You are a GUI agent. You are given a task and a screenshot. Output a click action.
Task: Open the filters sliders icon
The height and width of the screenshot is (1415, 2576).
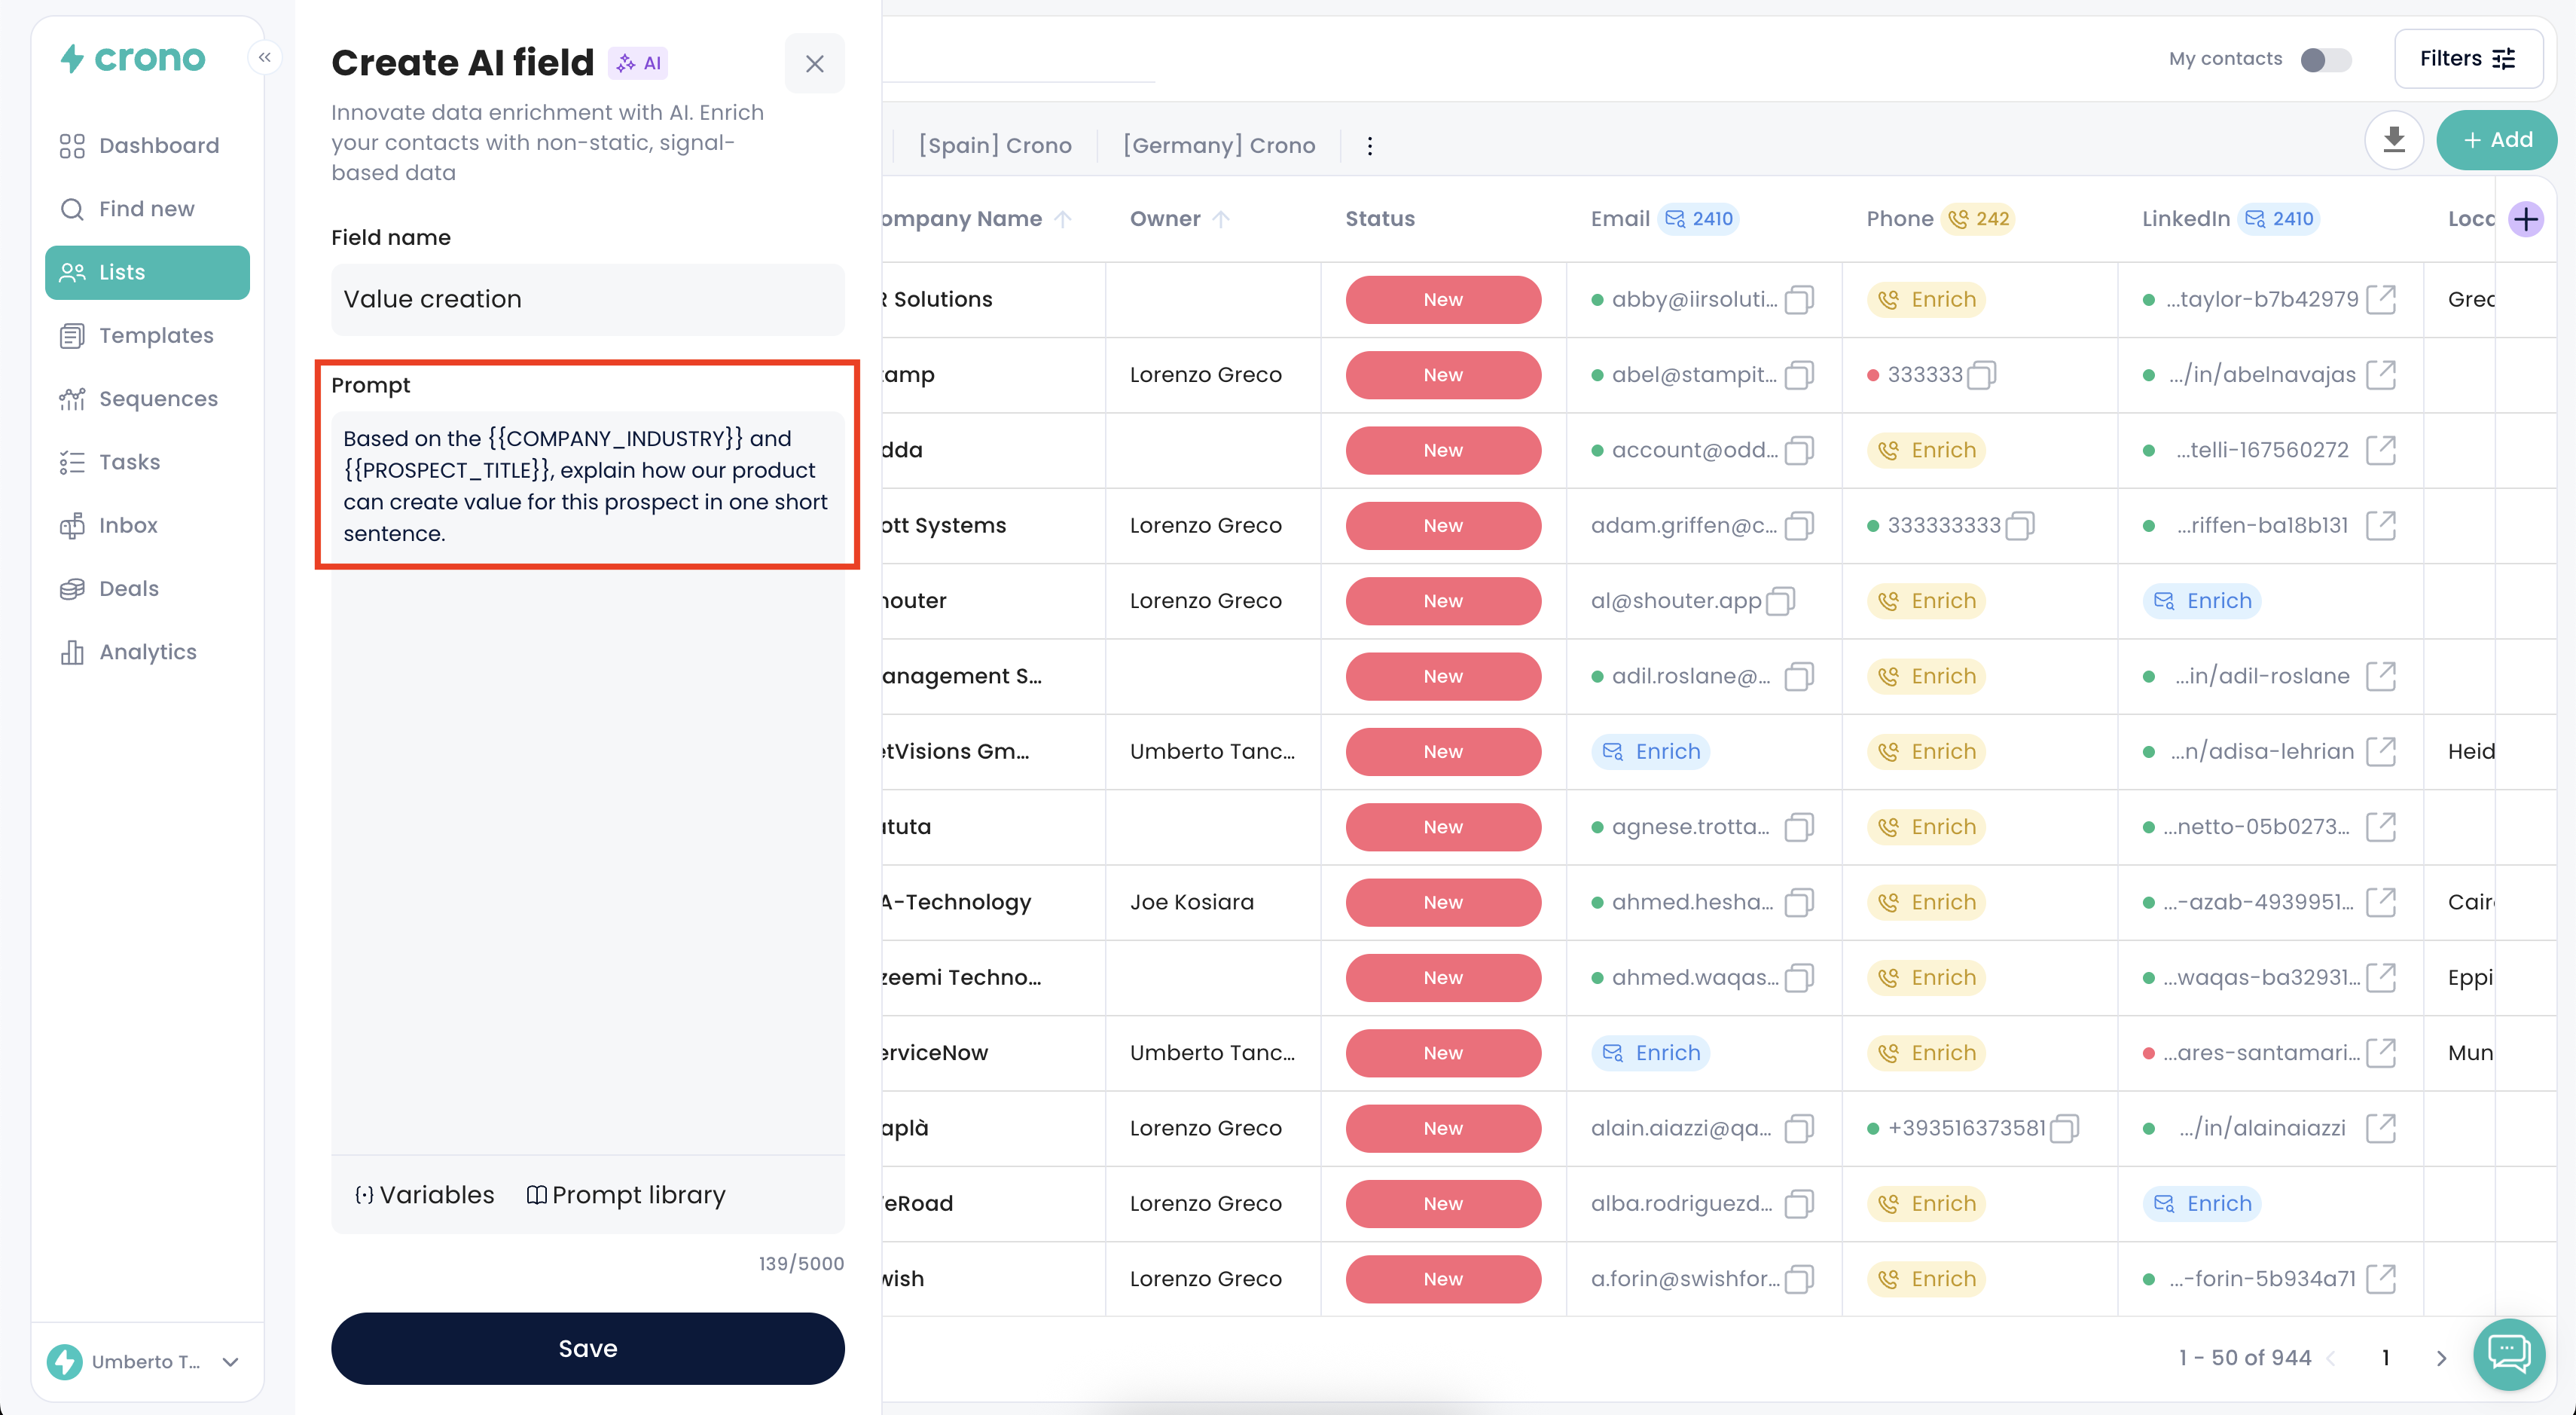(2504, 59)
